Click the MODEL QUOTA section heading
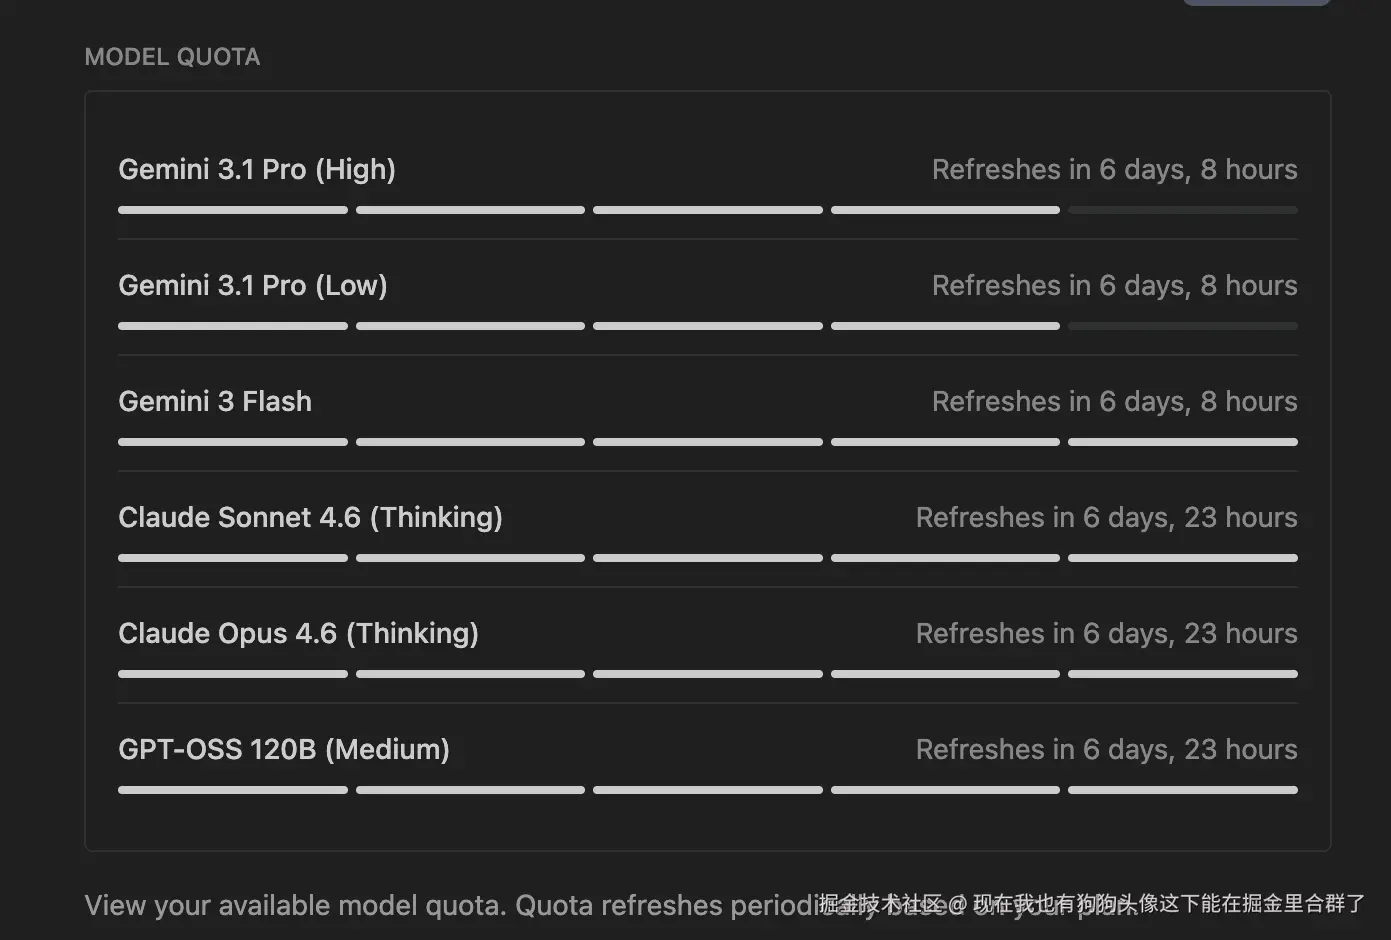The image size is (1391, 940). click(172, 57)
